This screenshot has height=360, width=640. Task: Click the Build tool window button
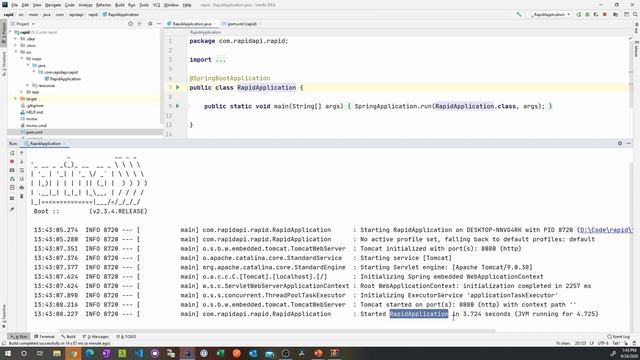tap(69, 337)
